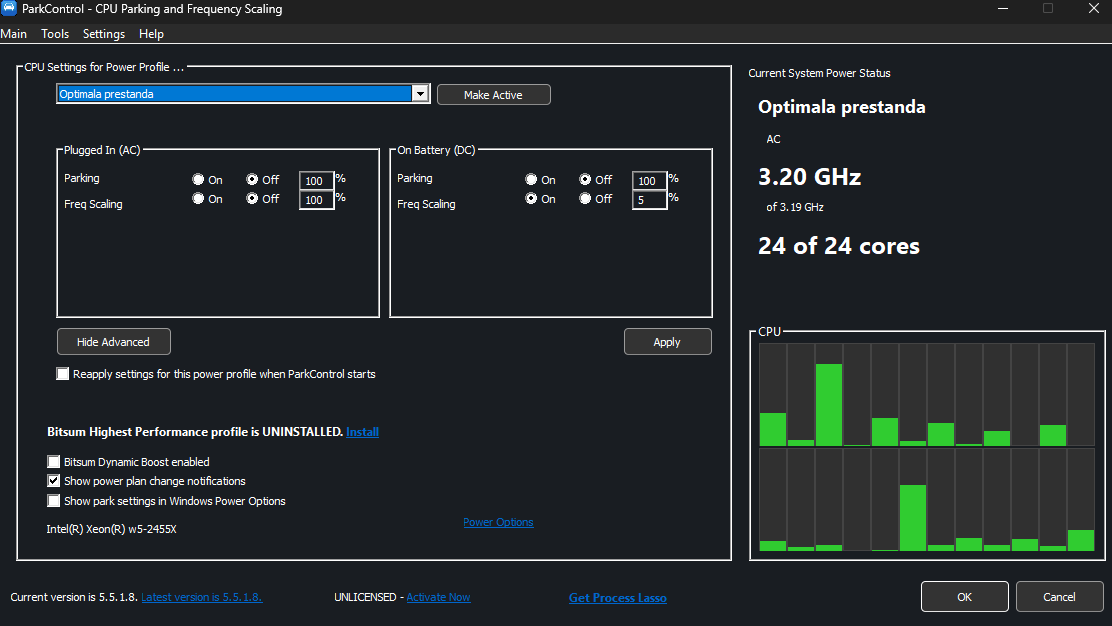
Task: Click the Apply button
Action: click(667, 342)
